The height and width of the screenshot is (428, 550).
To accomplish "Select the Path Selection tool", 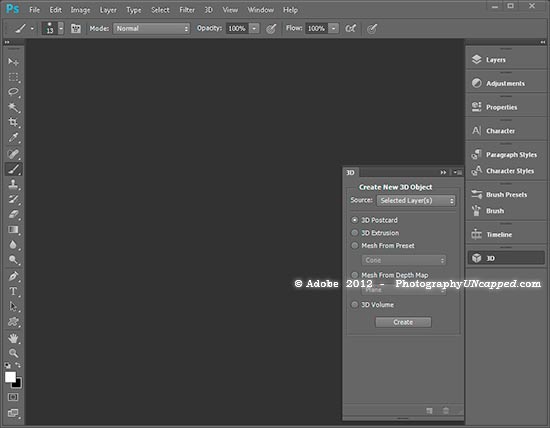I will pyautogui.click(x=13, y=306).
